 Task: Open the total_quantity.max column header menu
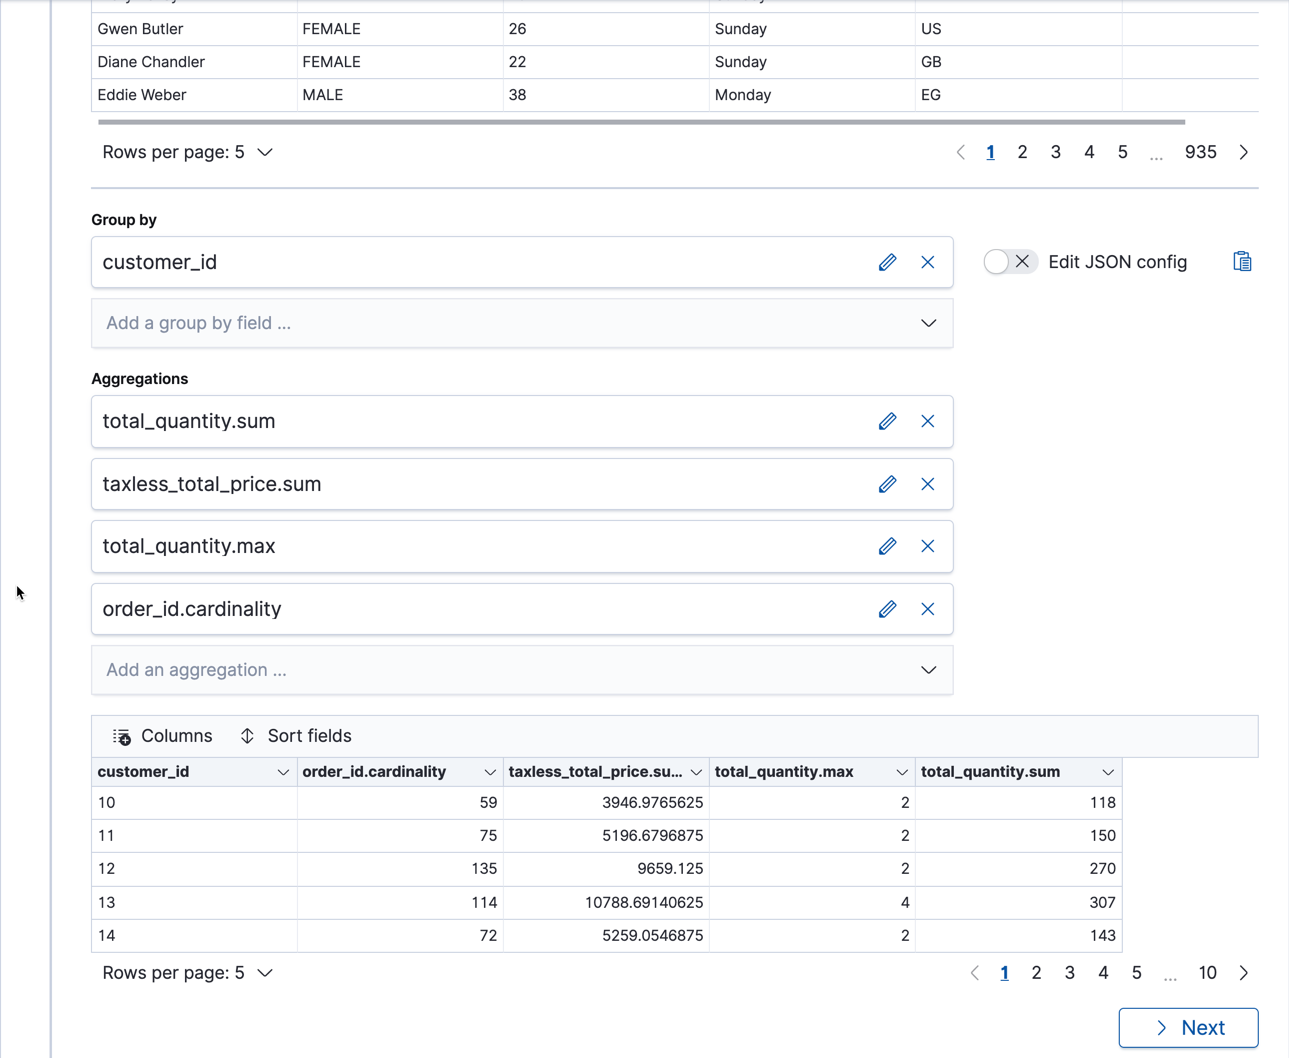click(899, 771)
